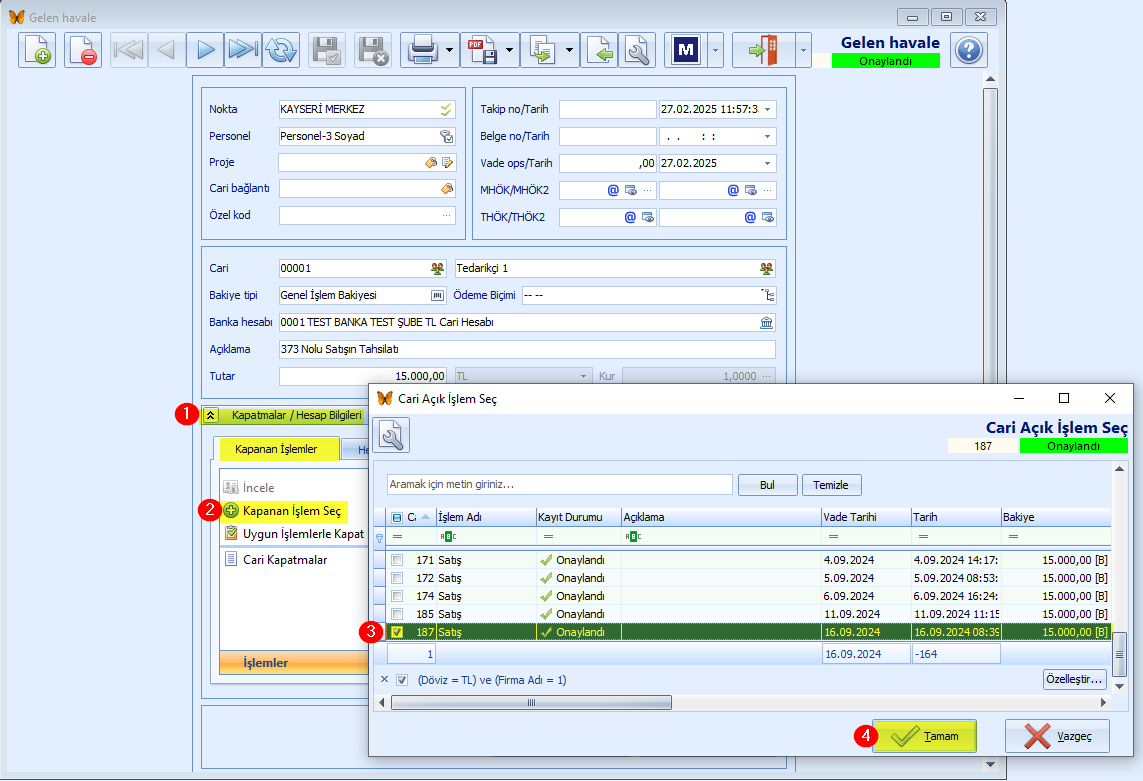The width and height of the screenshot is (1143, 781).
Task: Open the blue help question mark
Action: [x=969, y=50]
